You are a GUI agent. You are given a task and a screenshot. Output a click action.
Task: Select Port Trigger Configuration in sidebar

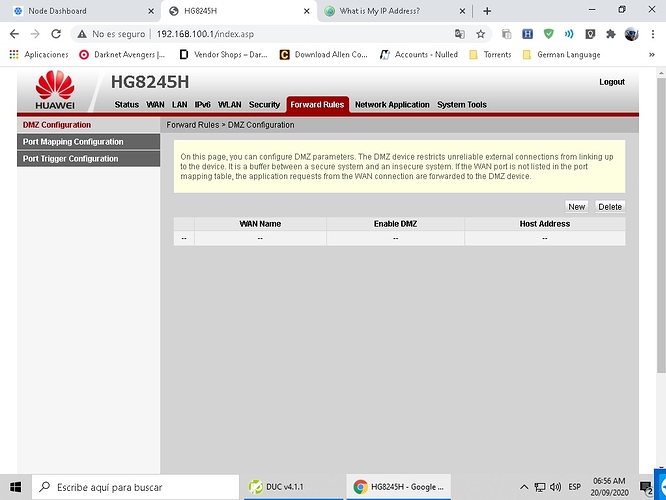(x=70, y=159)
